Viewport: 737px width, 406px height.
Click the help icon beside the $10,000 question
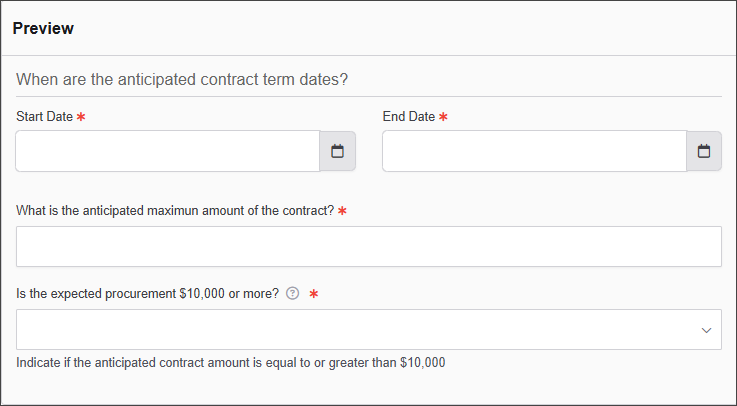point(293,294)
